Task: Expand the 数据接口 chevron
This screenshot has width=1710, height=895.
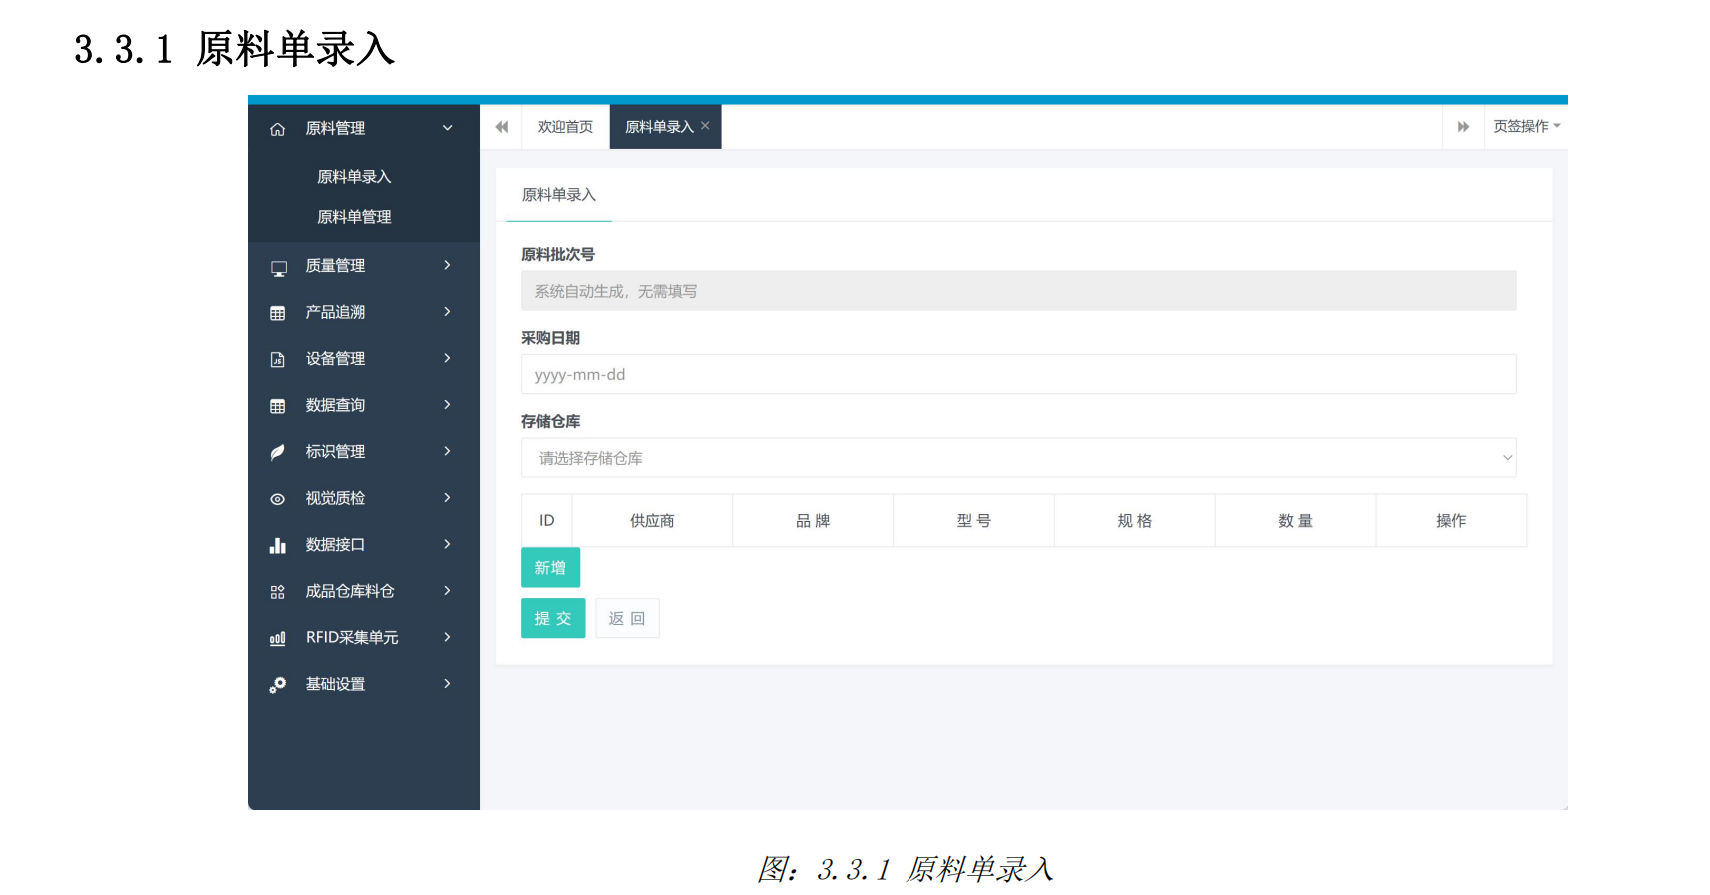Action: click(x=447, y=544)
